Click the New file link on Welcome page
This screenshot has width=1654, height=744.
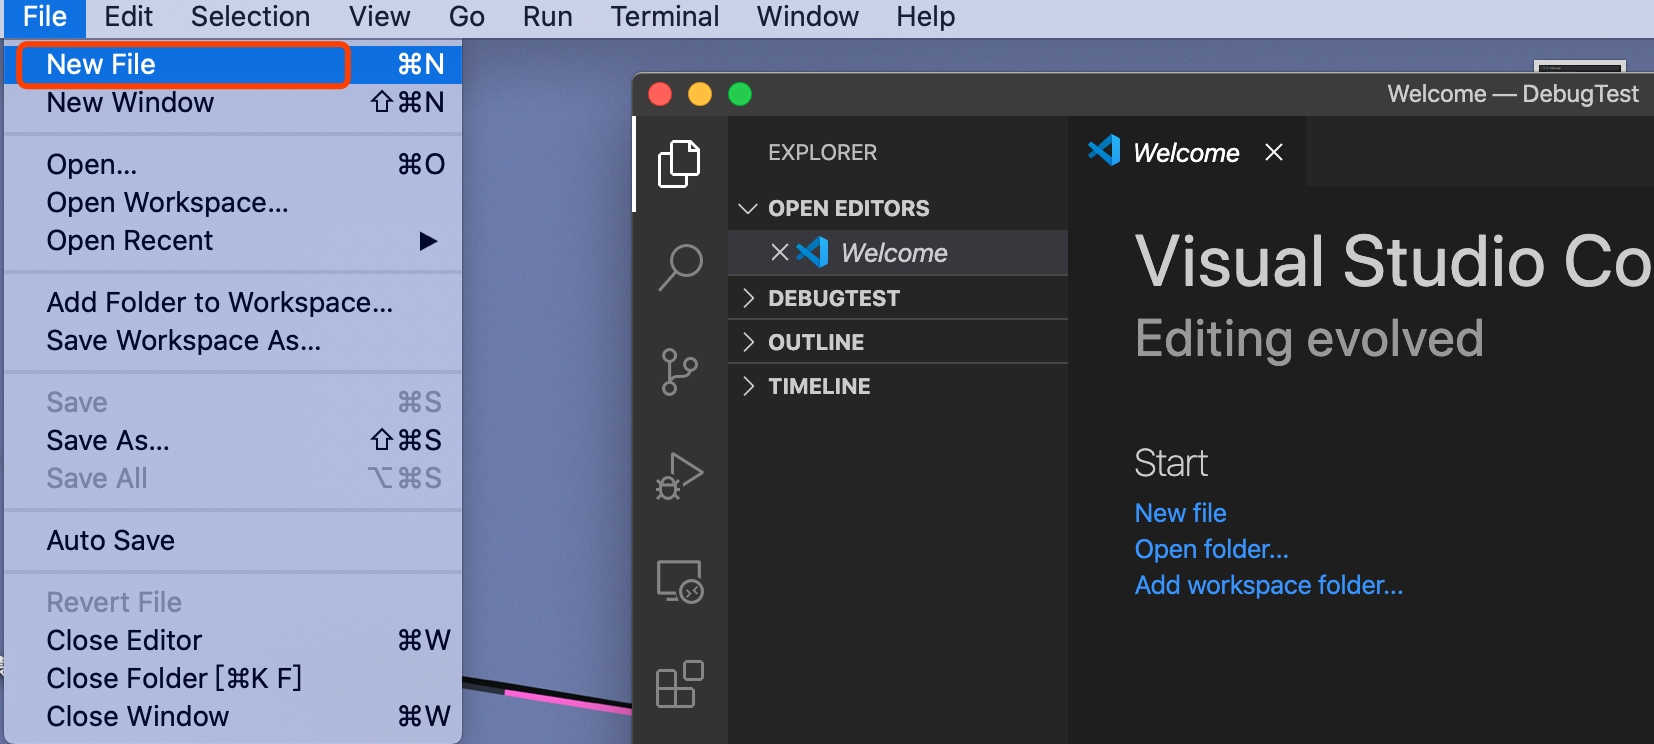pos(1180,513)
